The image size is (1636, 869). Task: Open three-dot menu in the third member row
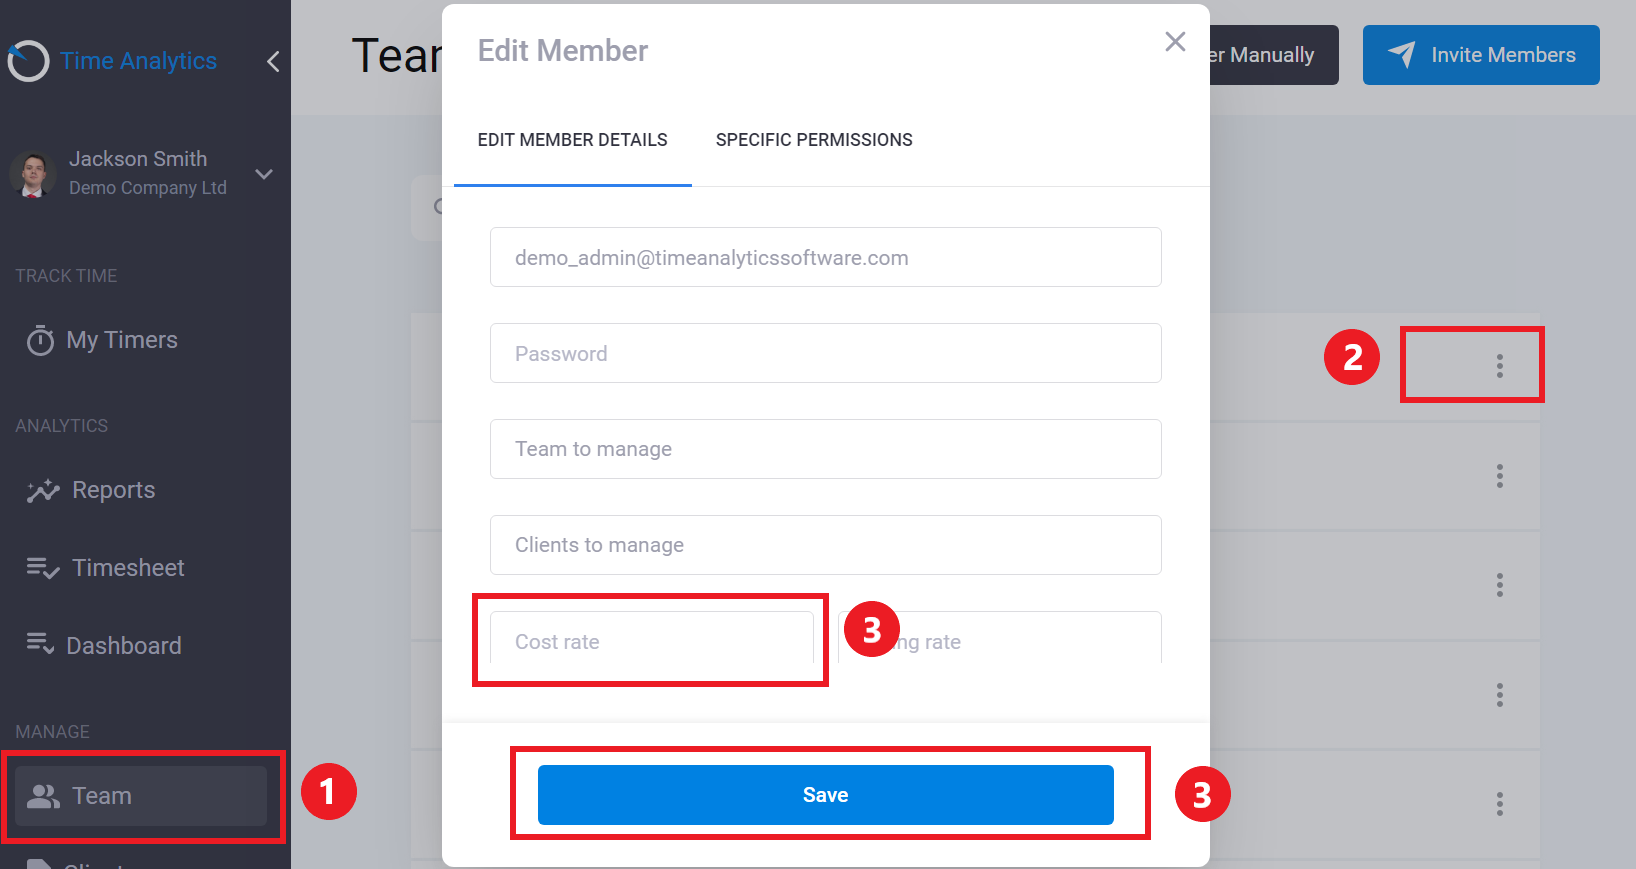(1499, 585)
